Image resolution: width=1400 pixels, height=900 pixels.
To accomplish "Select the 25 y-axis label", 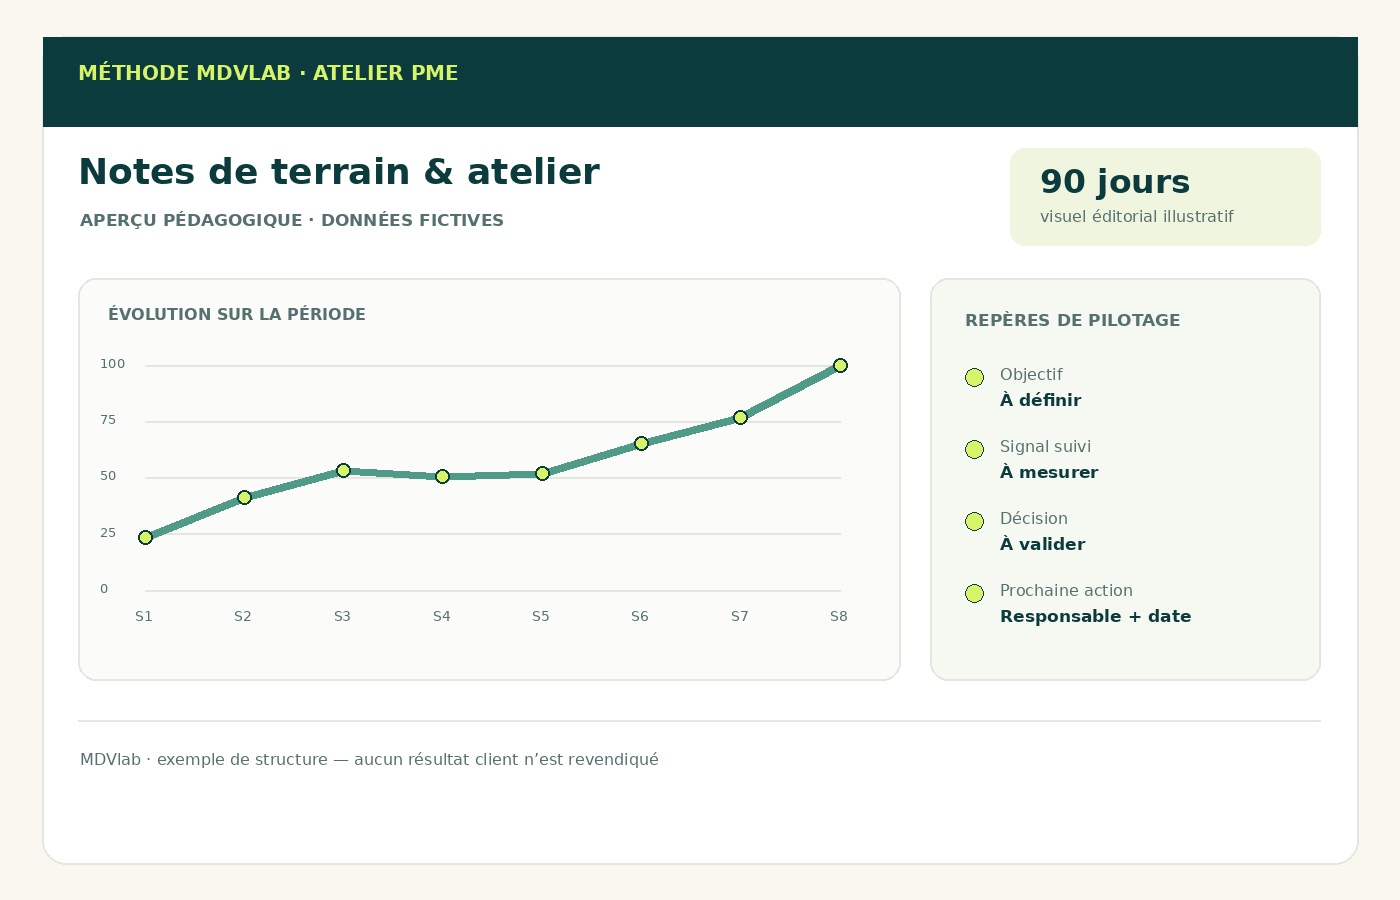I will 108,533.
